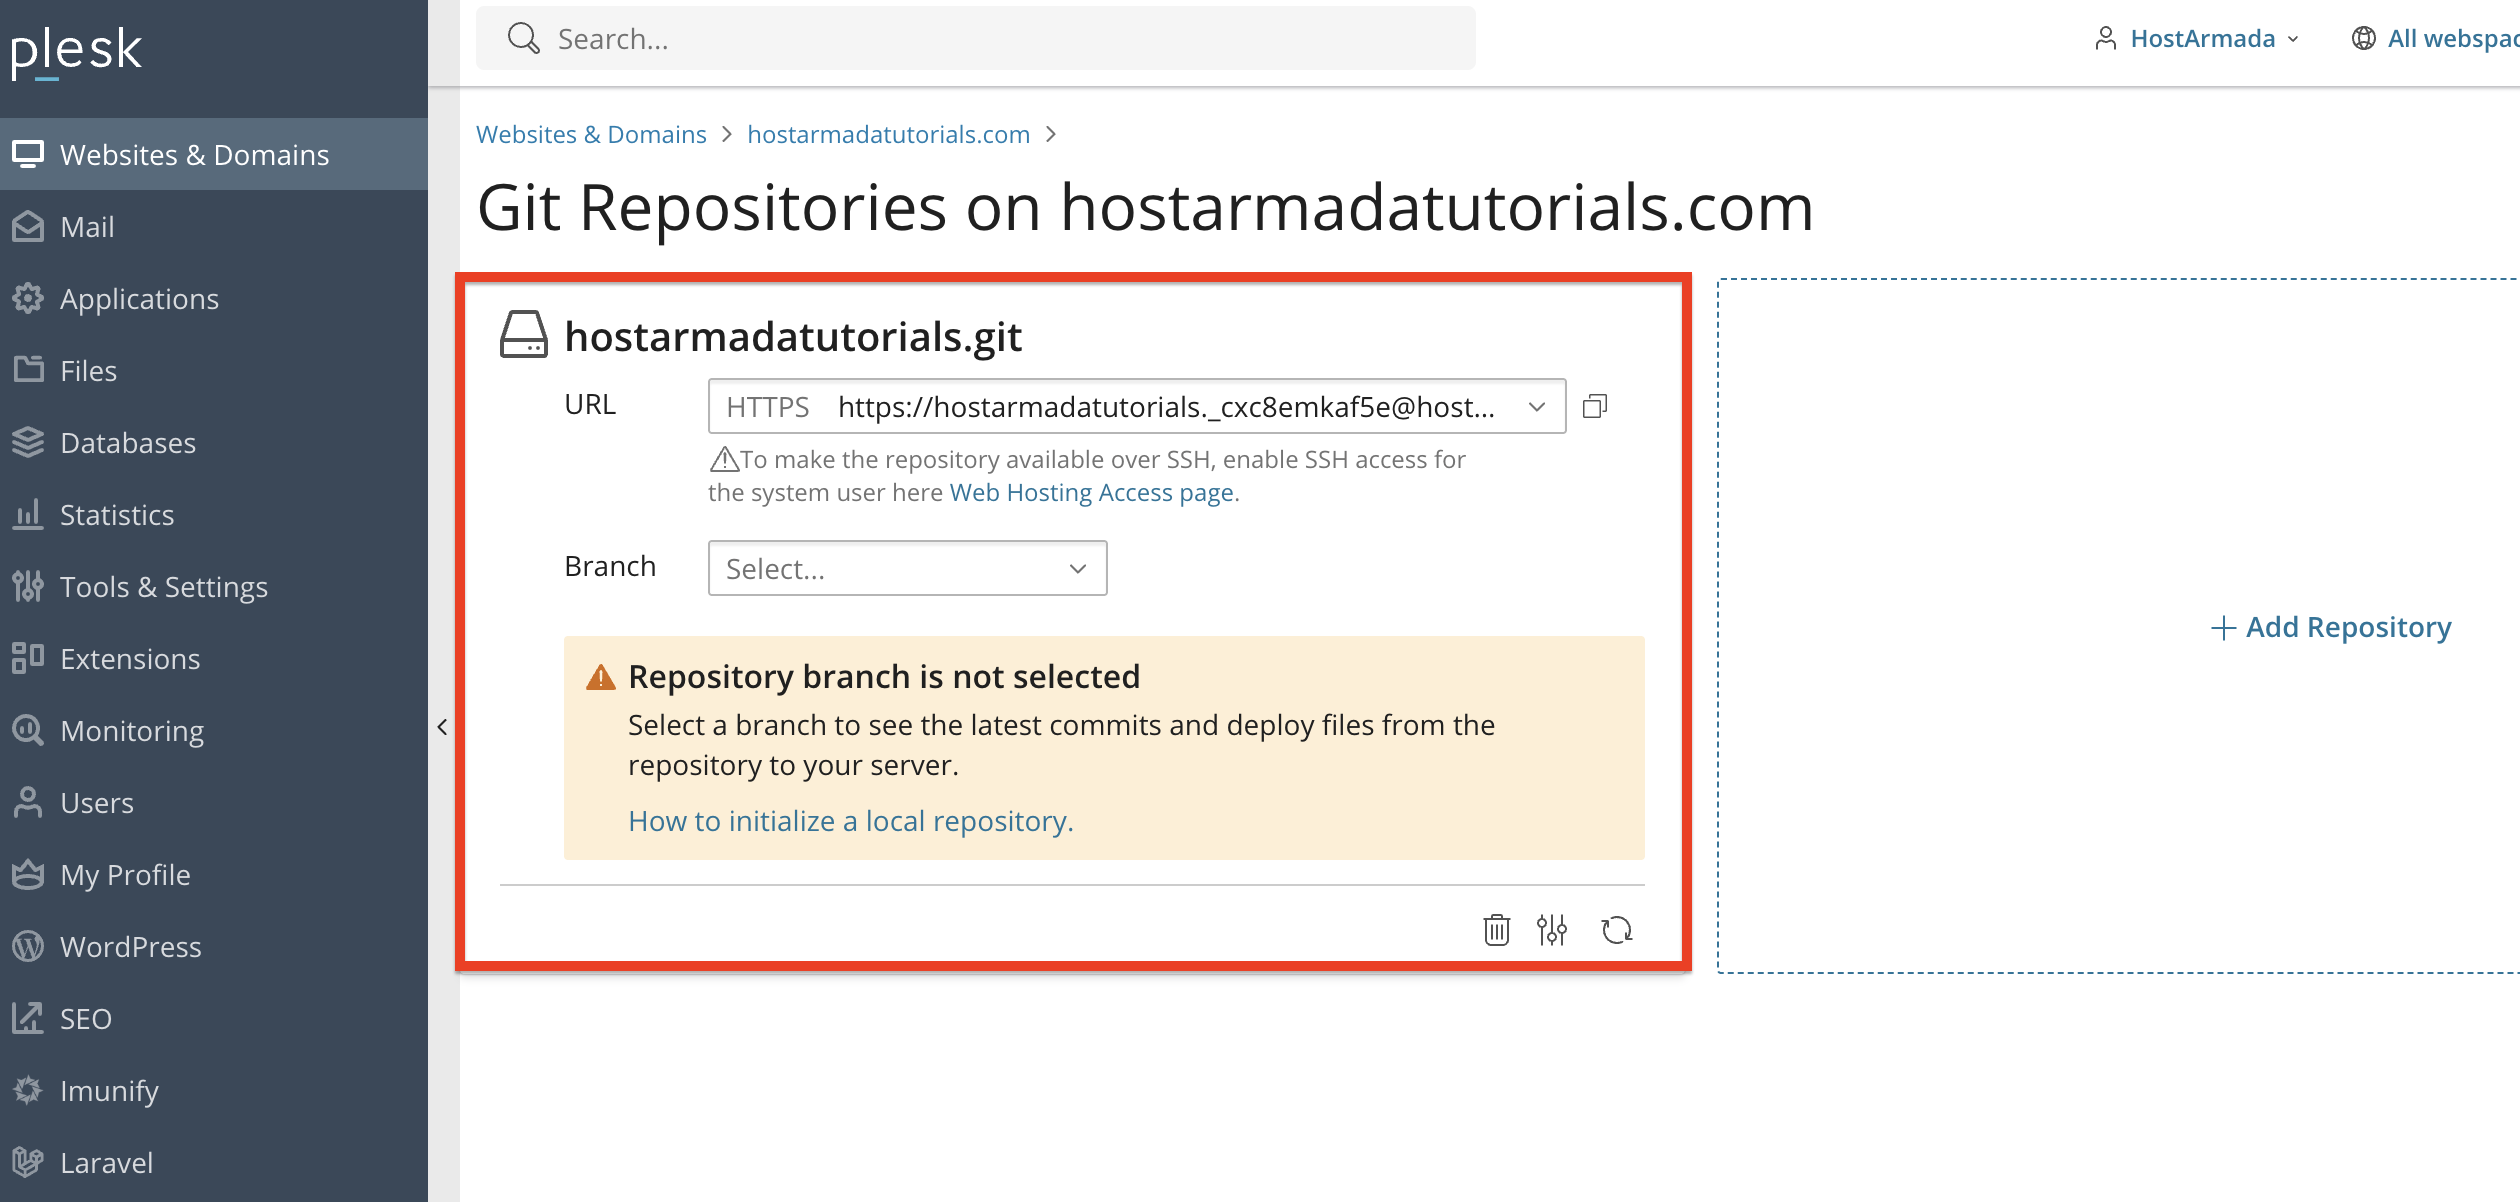The image size is (2520, 1202).
Task: Open repository settings sliders icon
Action: [1552, 930]
